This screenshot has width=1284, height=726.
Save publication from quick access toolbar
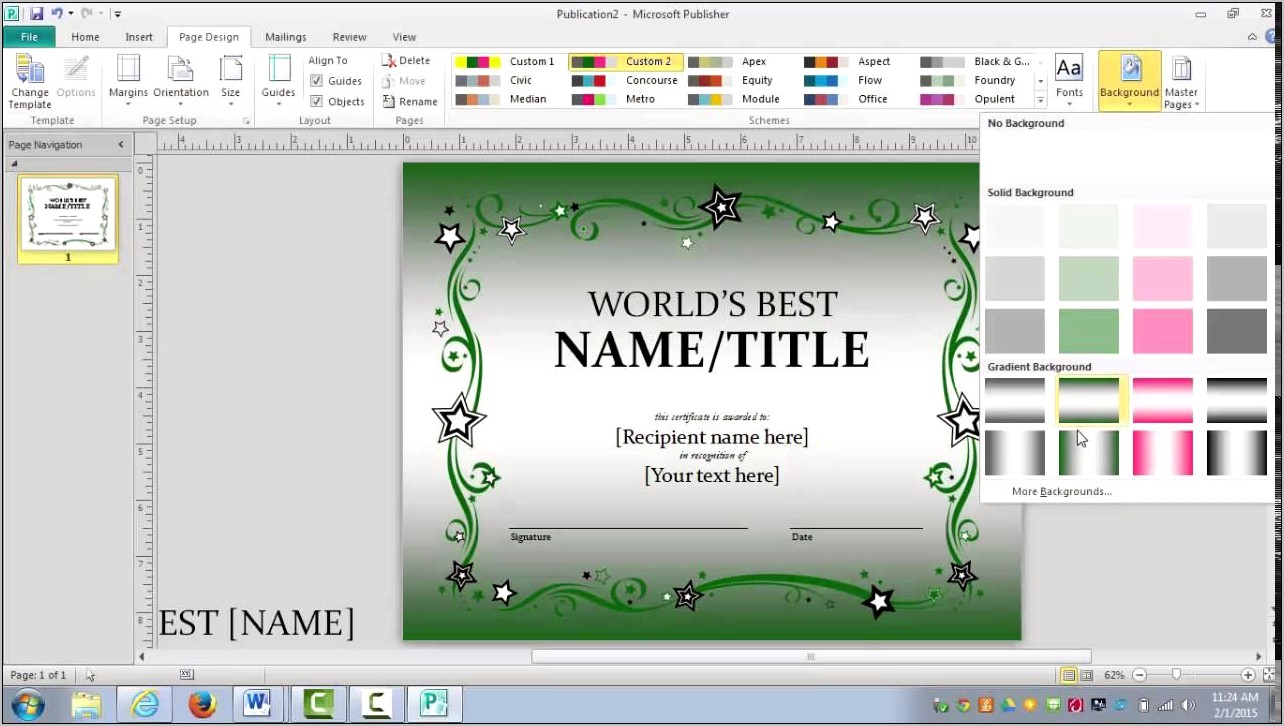36,14
